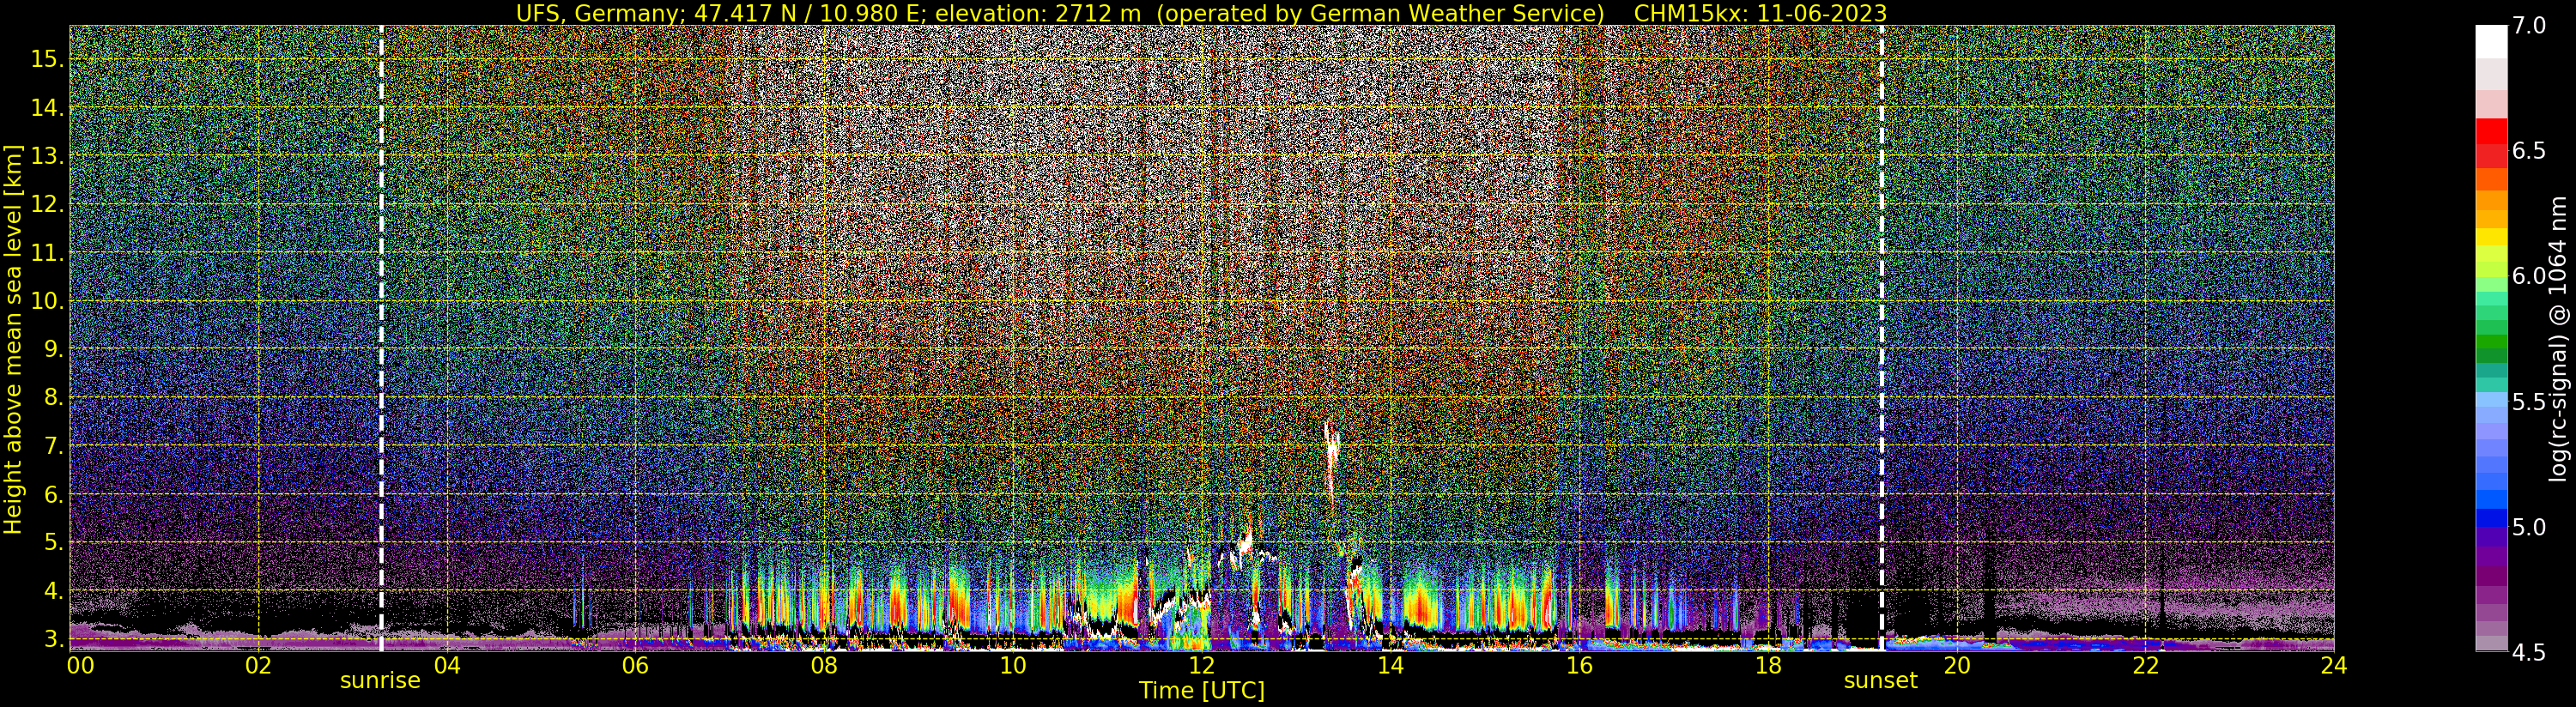The width and height of the screenshot is (2576, 707).
Task: Click the 'Time [UTC]' axis label
Action: click(1202, 691)
